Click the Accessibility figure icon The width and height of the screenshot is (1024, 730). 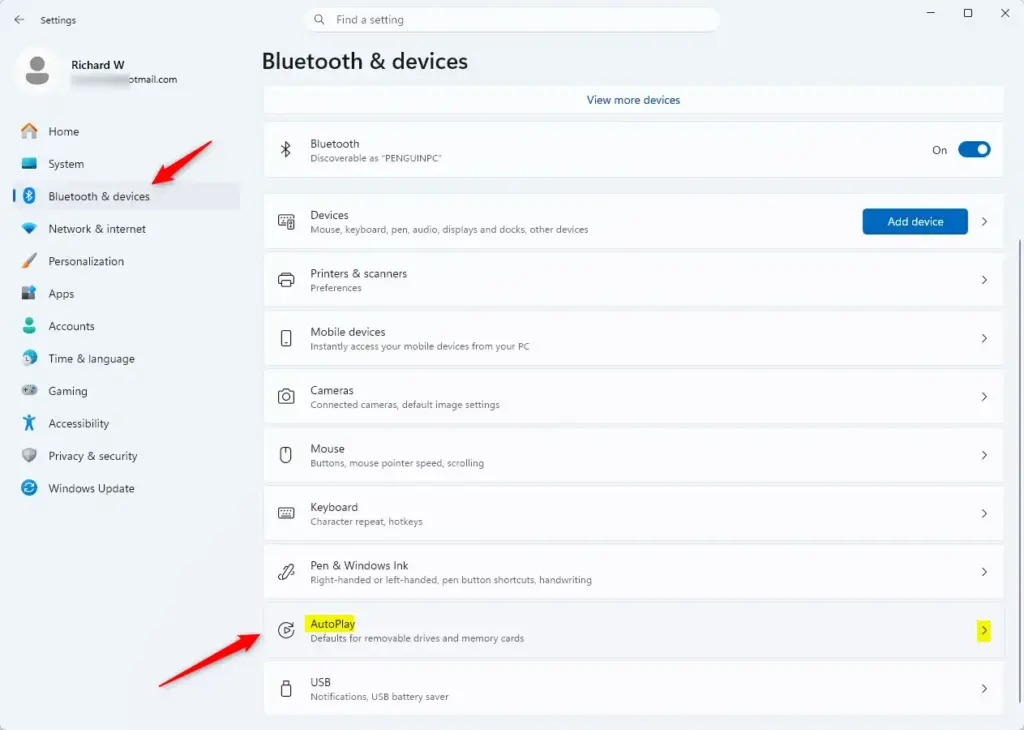point(29,423)
